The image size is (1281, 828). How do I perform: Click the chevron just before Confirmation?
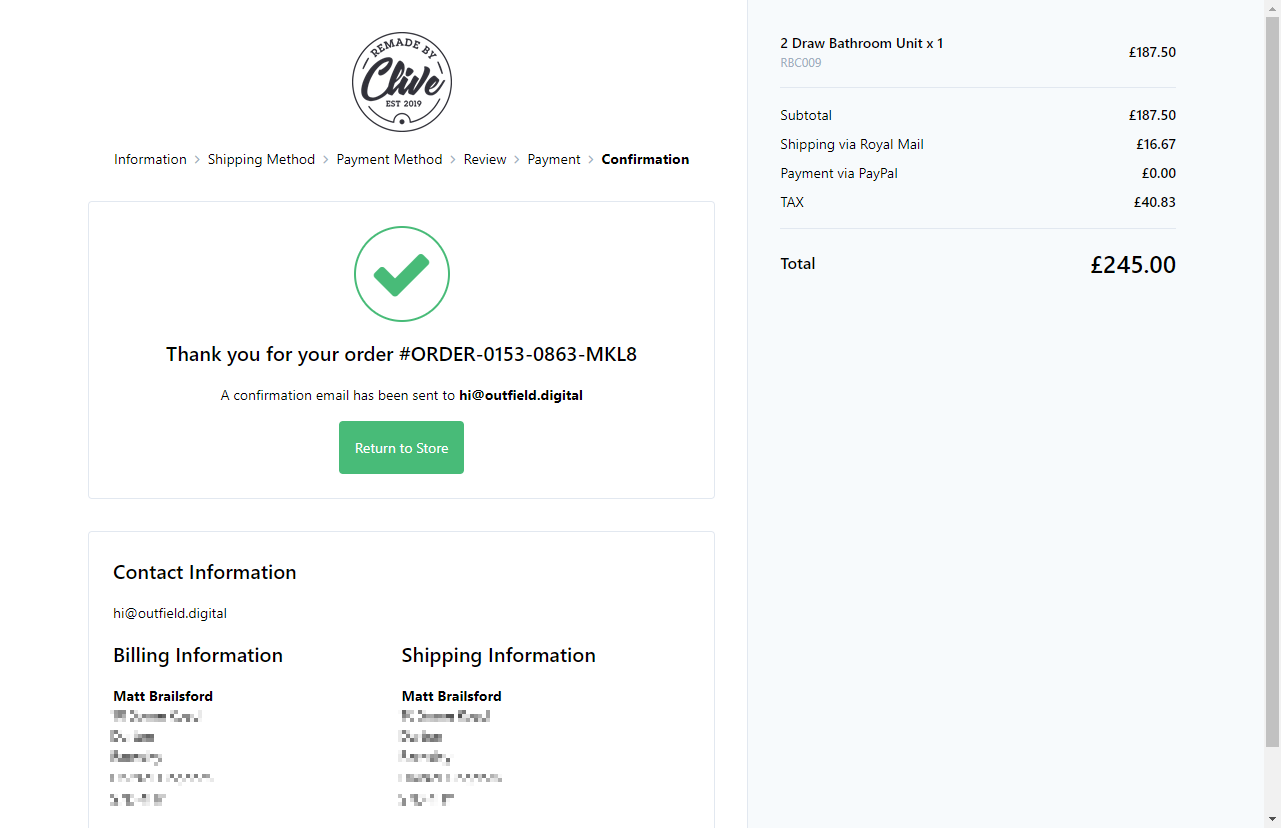(591, 160)
